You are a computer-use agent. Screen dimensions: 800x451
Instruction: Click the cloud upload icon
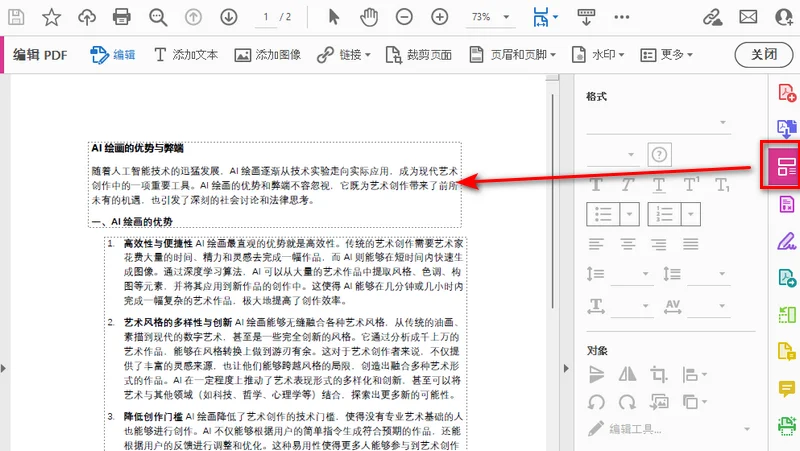click(x=87, y=17)
